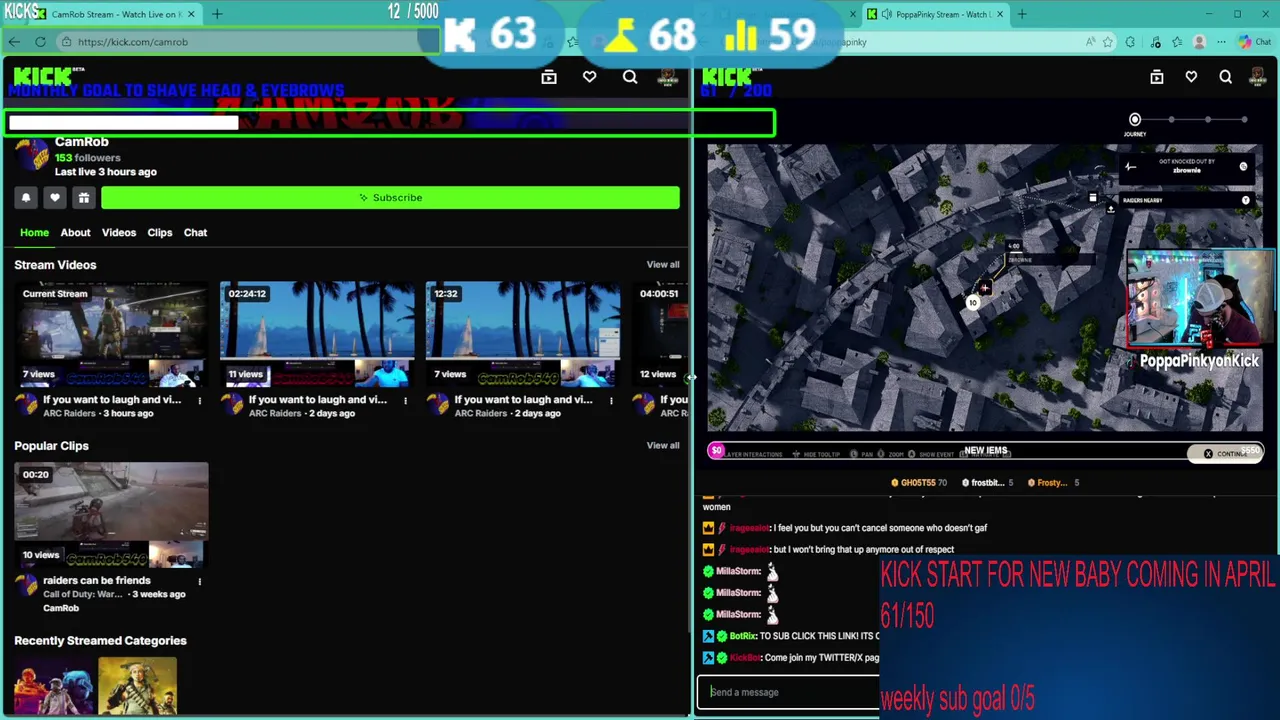Viewport: 1280px width, 720px height.
Task: Click CamRob channel name under the clip
Action: click(61, 608)
